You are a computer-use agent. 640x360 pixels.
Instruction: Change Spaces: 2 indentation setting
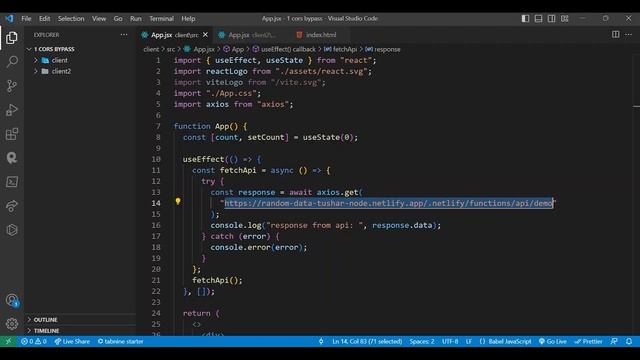pyautogui.click(x=422, y=341)
